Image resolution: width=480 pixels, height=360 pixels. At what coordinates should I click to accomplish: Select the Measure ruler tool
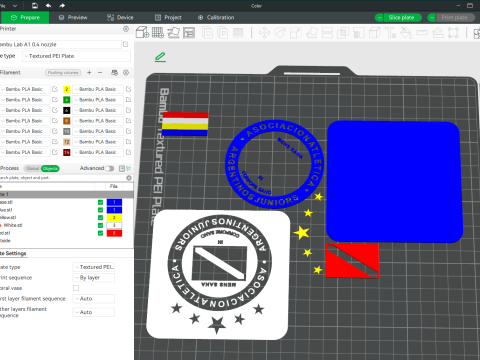(422, 33)
